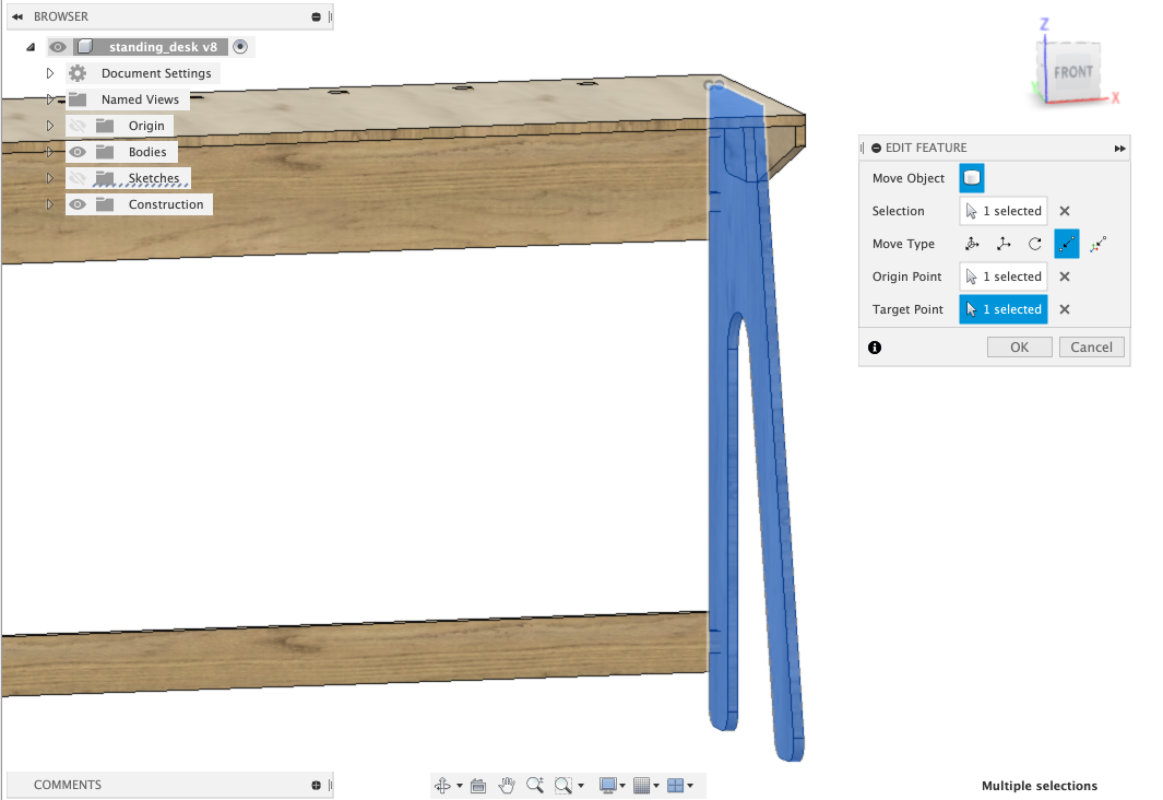Viewport: 1163px width, 800px height.
Task: Expand the Comments panel with plus dot
Action: coord(316,784)
